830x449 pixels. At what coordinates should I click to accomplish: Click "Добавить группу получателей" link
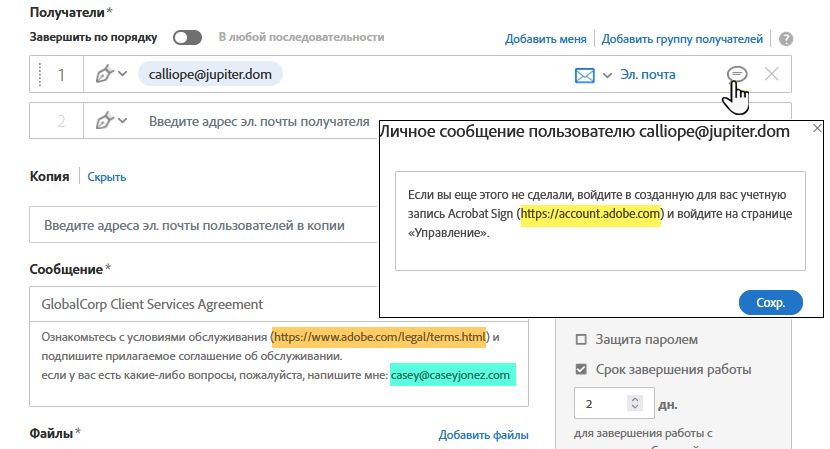coord(682,39)
